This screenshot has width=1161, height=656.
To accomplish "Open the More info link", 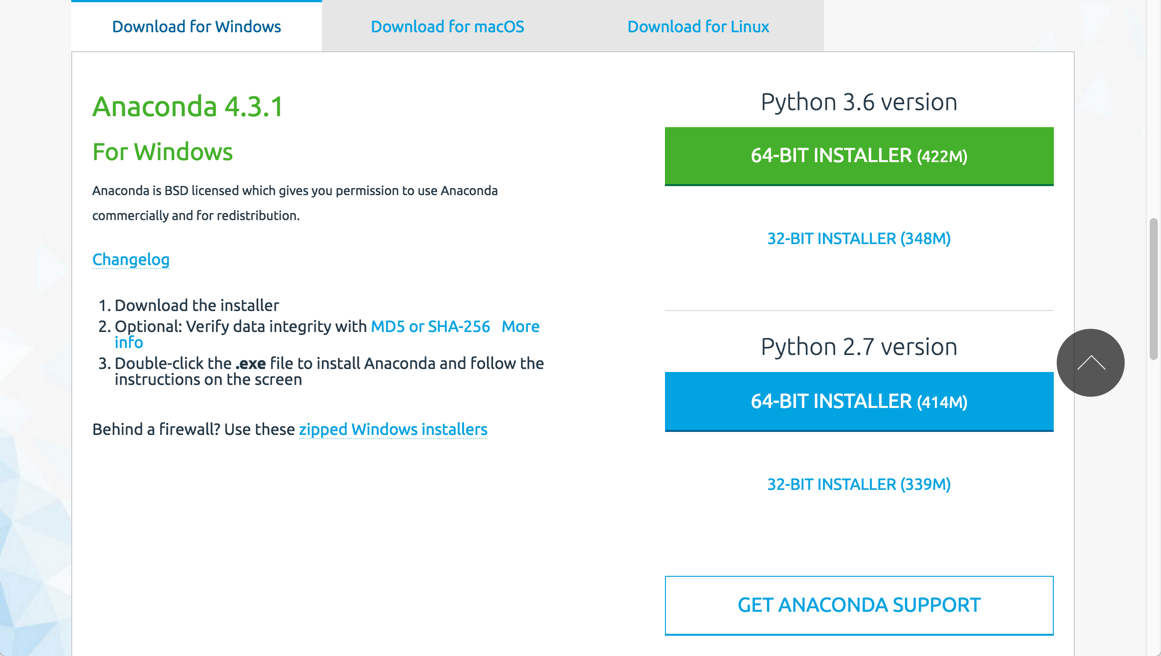I will point(521,327).
